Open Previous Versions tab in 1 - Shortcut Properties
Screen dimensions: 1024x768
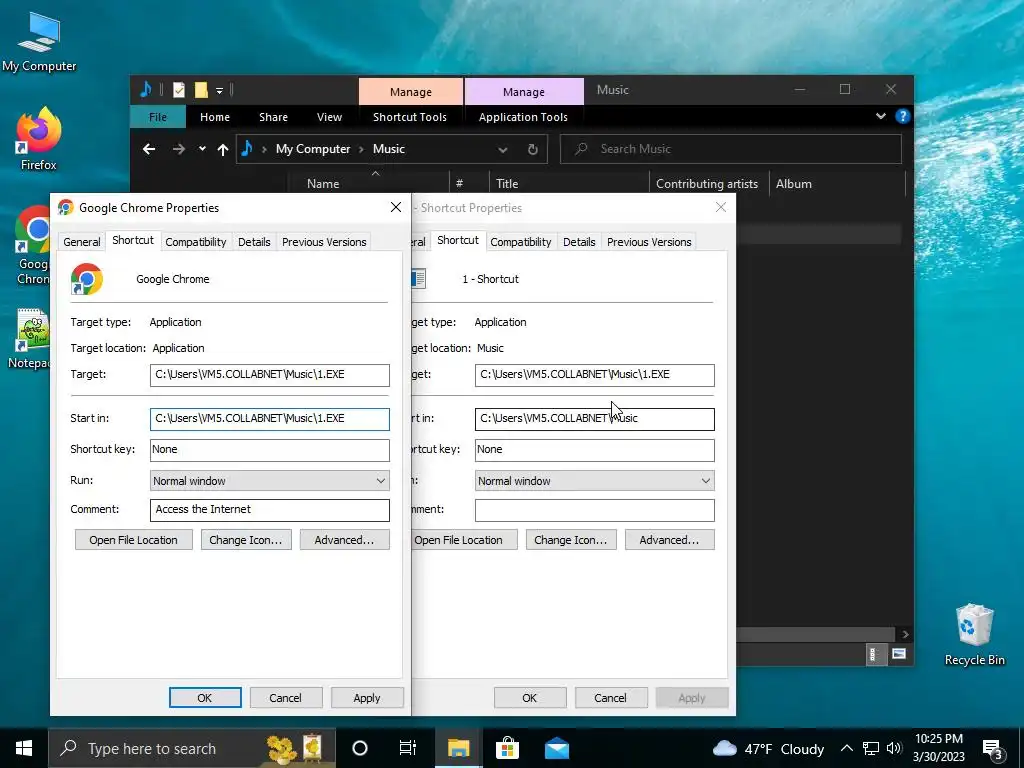point(649,242)
